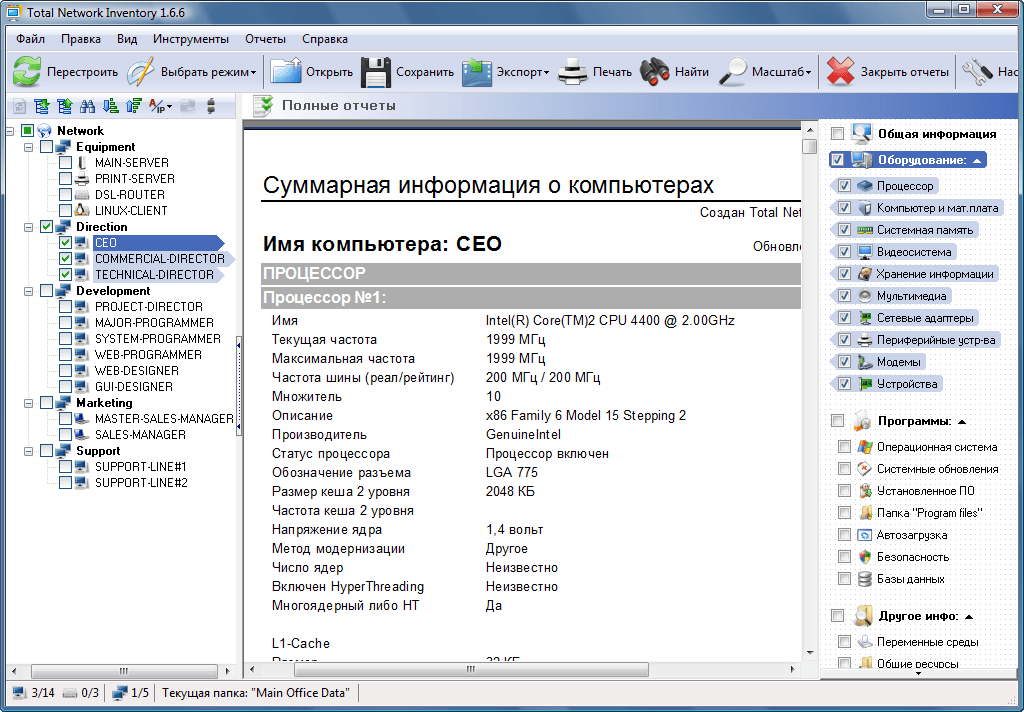Collapse the Equipment tree group
This screenshot has width=1024, height=712.
point(28,147)
